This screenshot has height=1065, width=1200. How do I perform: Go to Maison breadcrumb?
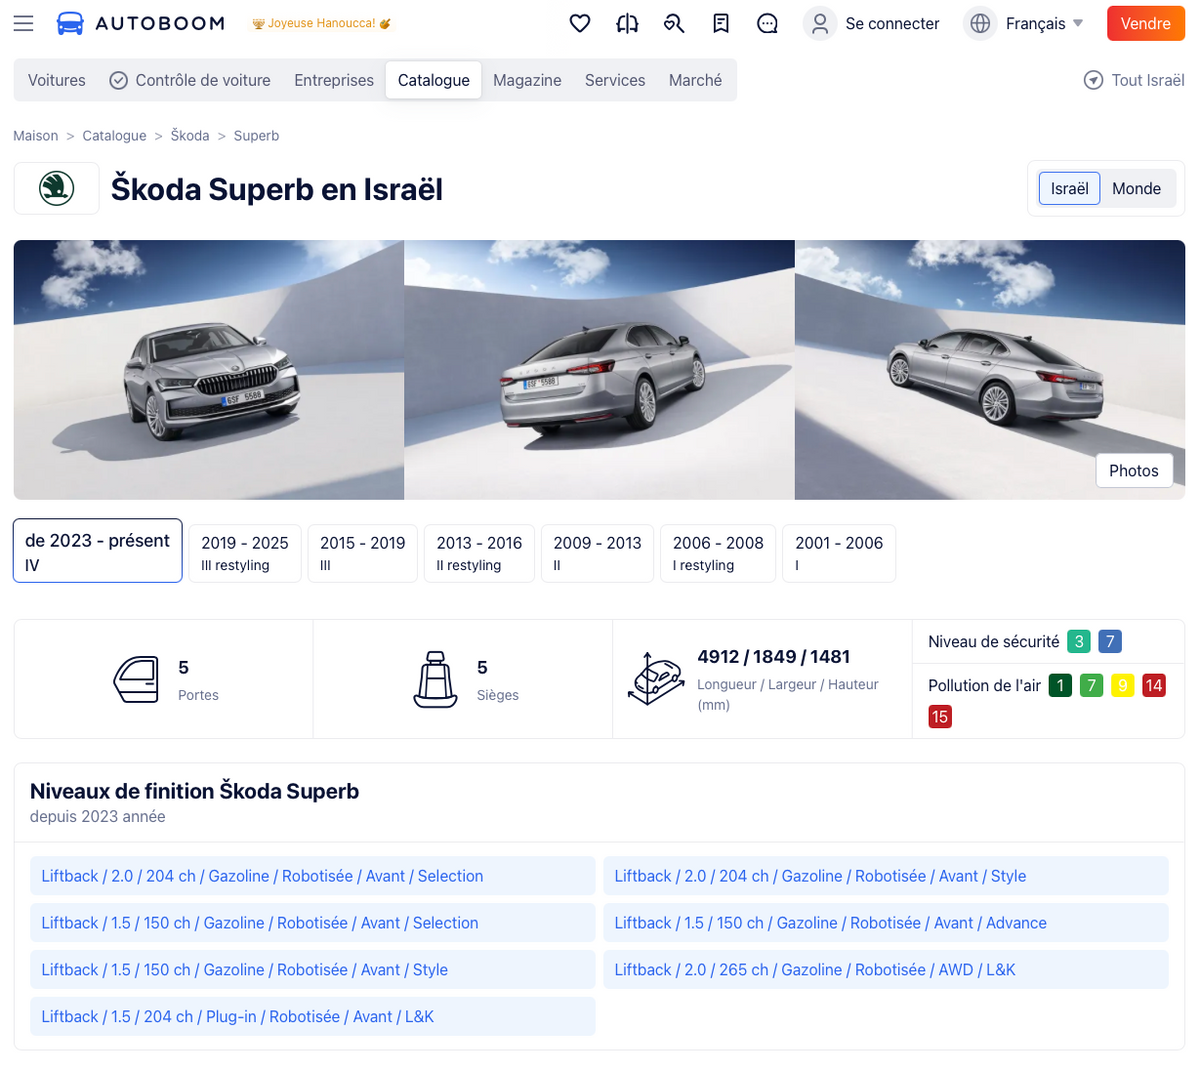click(x=36, y=135)
